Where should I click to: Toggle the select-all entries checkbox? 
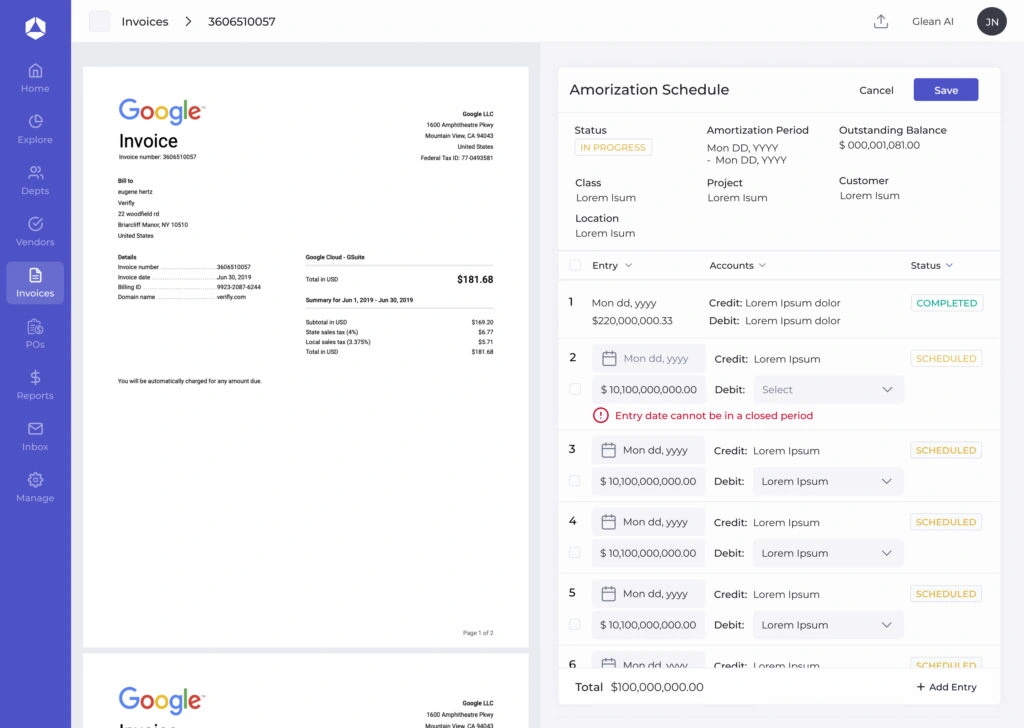pyautogui.click(x=575, y=265)
